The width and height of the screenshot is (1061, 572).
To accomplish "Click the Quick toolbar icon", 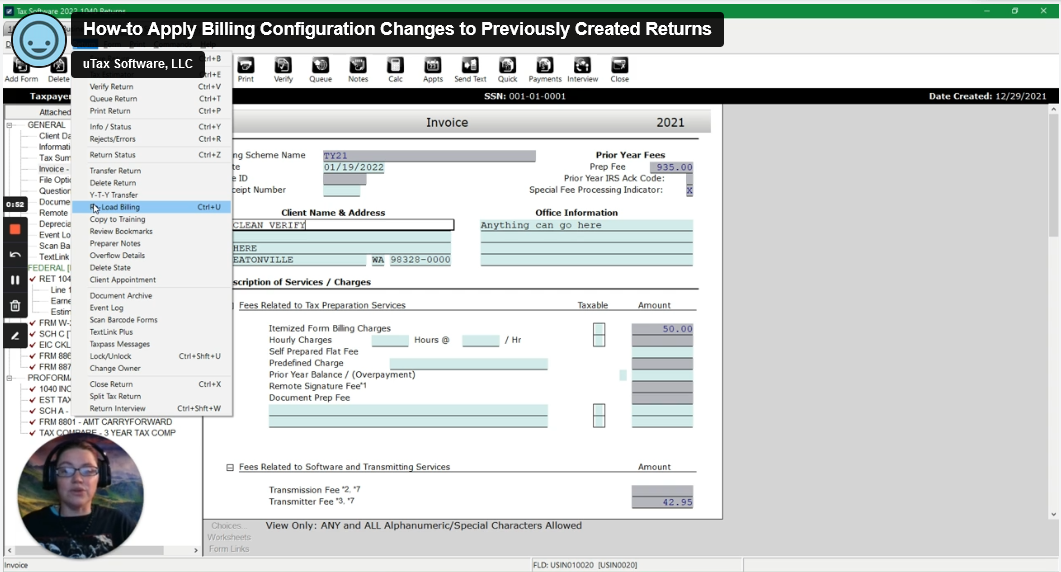I will (507, 70).
